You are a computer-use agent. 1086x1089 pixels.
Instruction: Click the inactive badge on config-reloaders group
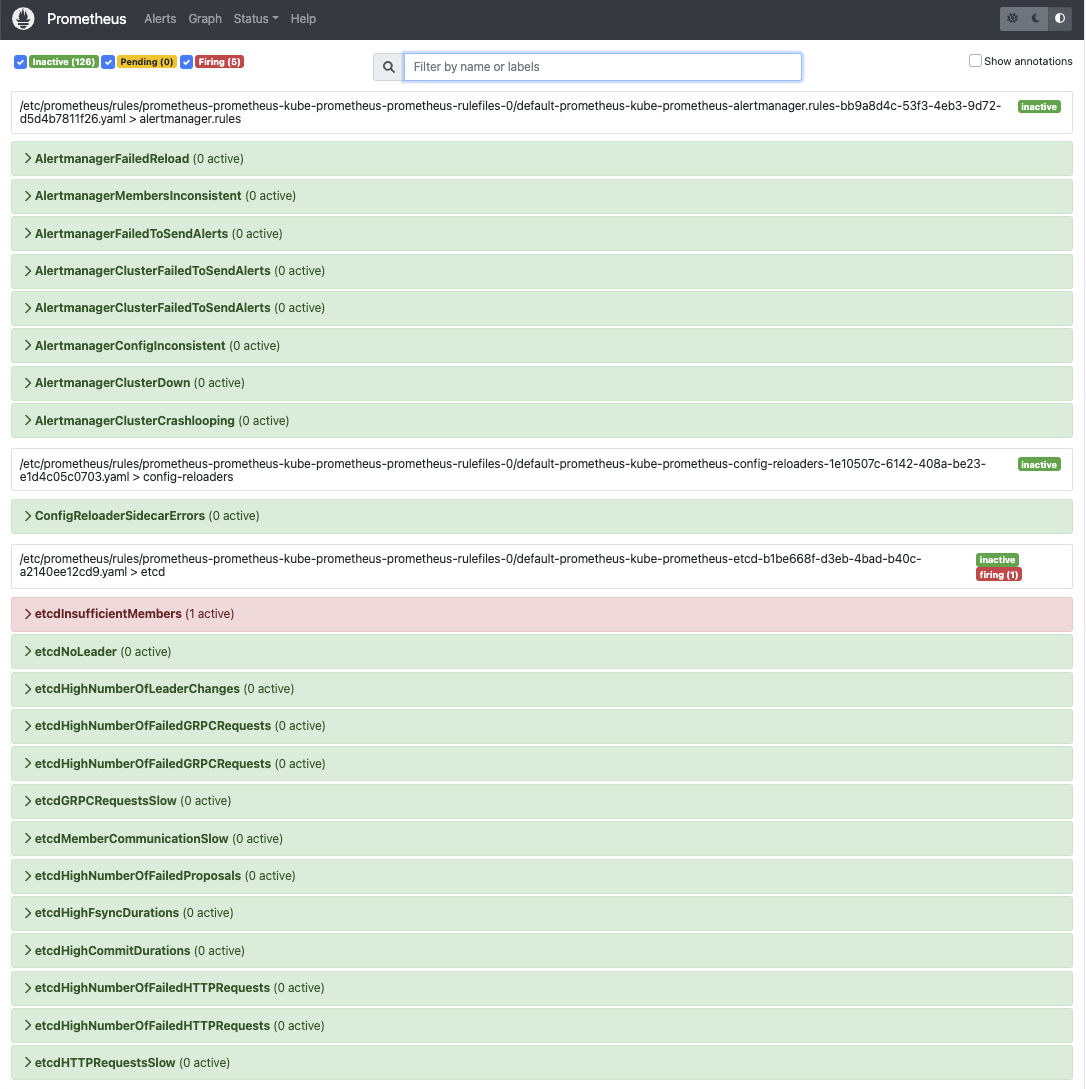[1039, 465]
